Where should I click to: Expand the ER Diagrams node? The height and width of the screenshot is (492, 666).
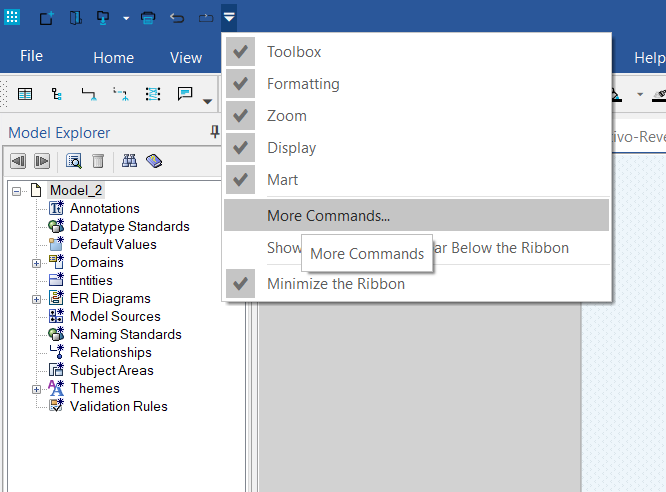tap(37, 299)
